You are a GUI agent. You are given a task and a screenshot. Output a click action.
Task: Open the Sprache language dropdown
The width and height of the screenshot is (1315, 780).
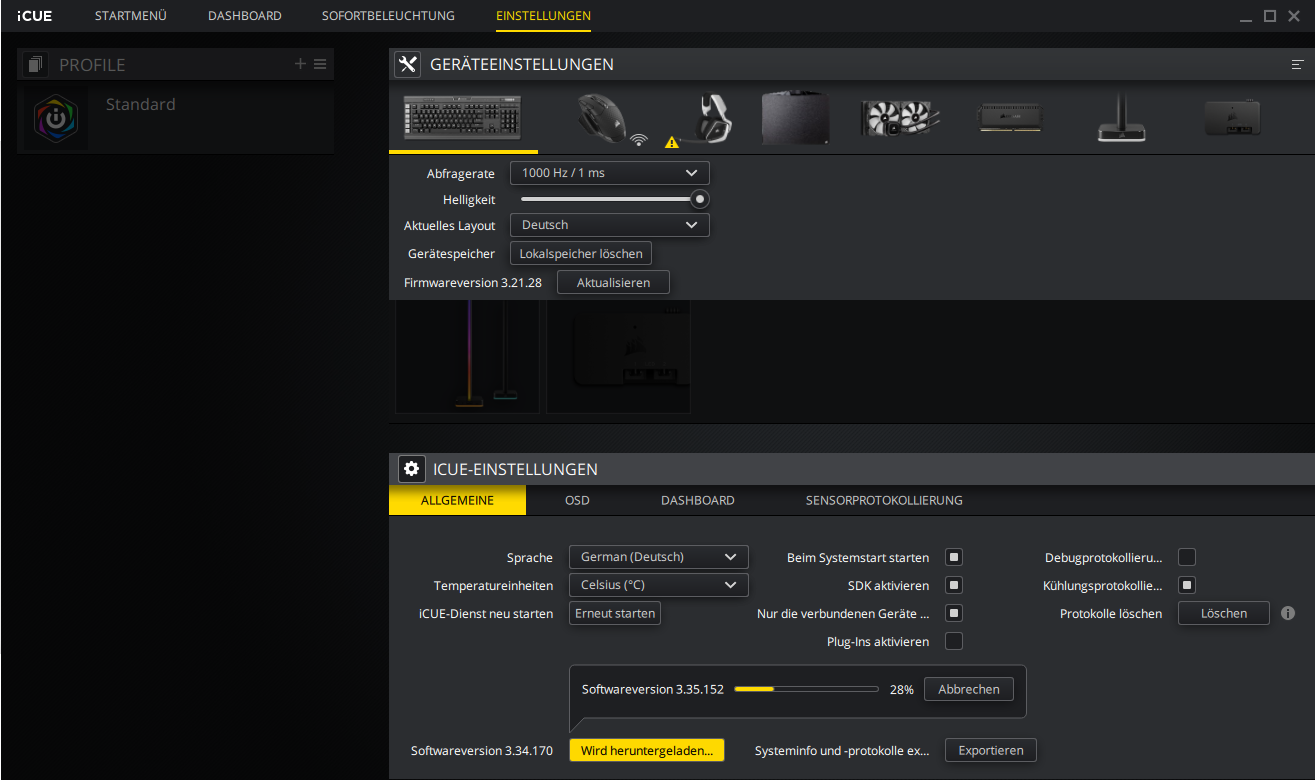click(x=658, y=557)
